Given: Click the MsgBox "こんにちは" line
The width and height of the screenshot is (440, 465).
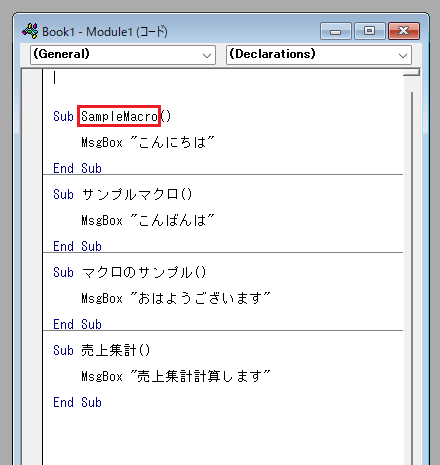Looking at the screenshot, I should [x=148, y=142].
